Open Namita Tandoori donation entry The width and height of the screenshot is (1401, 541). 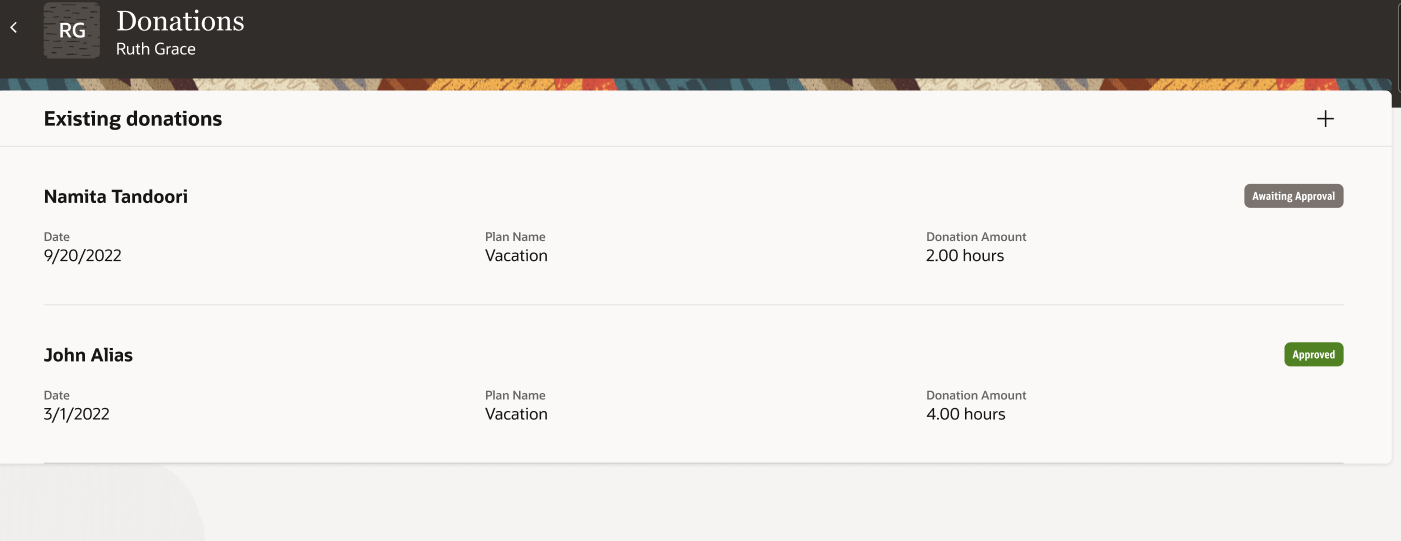[116, 197]
